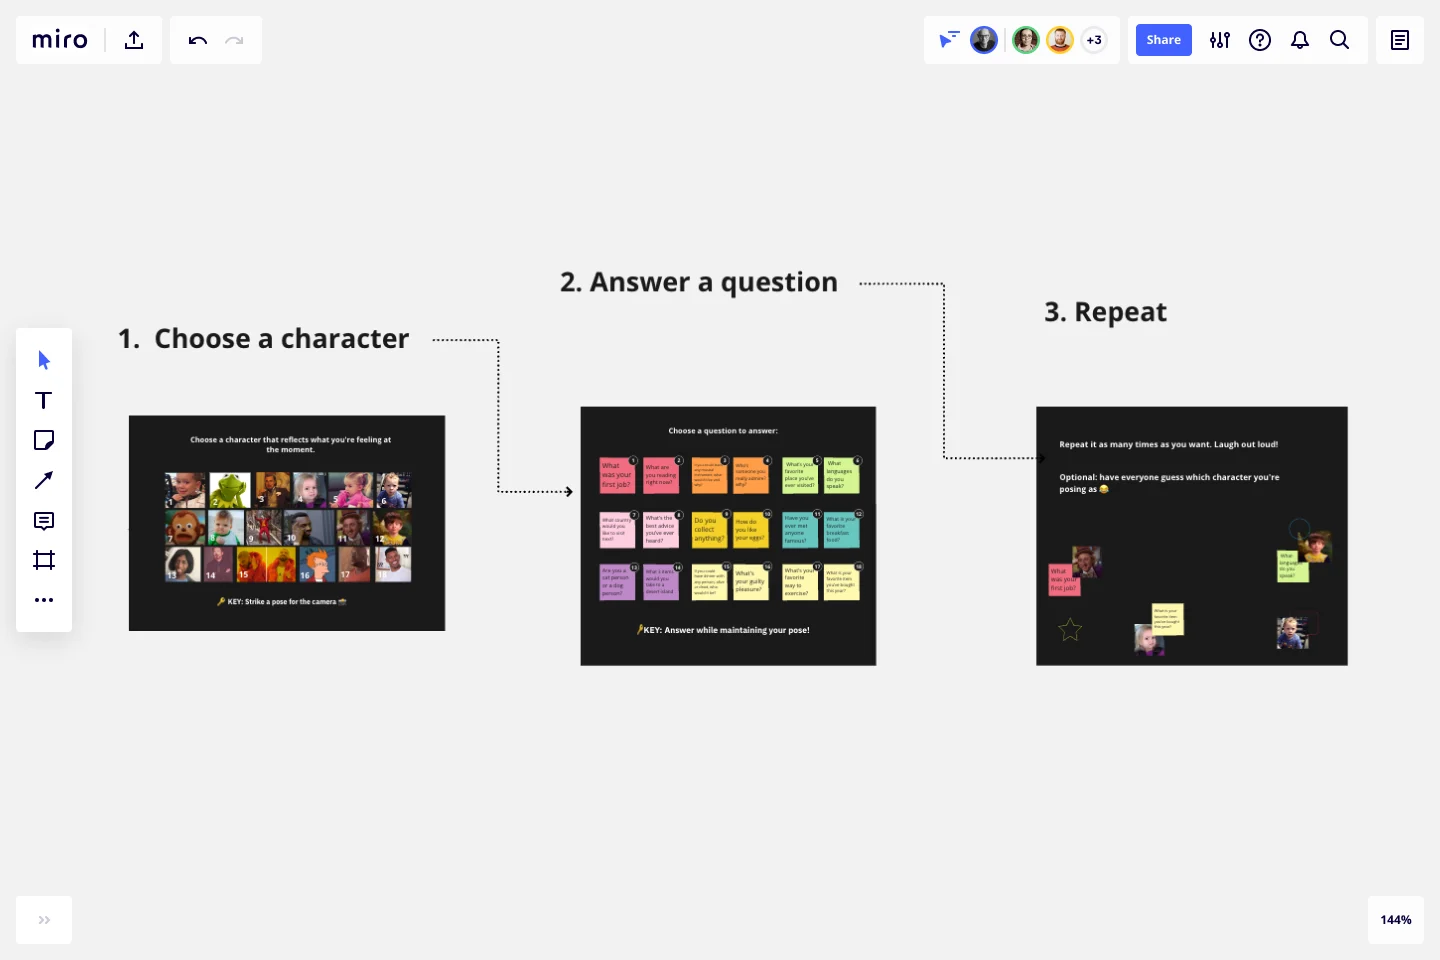Click the Kermit the frog character image
Image resolution: width=1440 pixels, height=960 pixels.
coord(229,490)
